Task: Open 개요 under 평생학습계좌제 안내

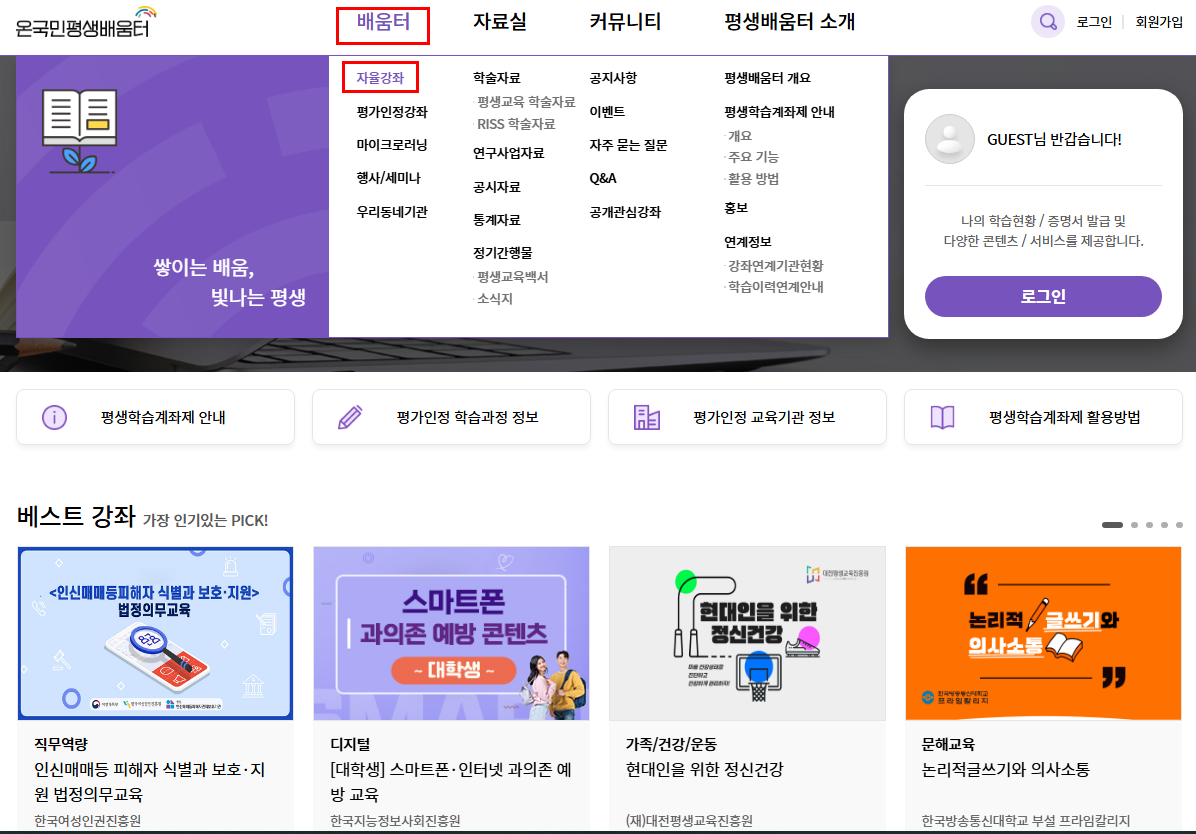Action: 740,136
